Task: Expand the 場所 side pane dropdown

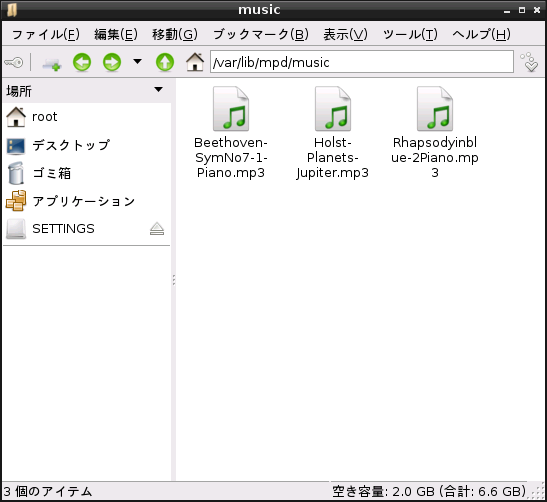Action: point(158,90)
